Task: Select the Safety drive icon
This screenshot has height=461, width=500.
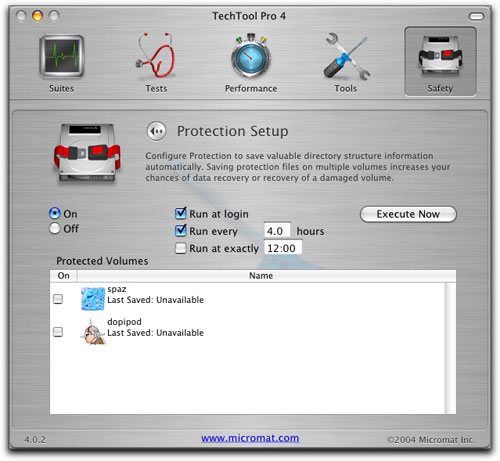Action: click(440, 55)
